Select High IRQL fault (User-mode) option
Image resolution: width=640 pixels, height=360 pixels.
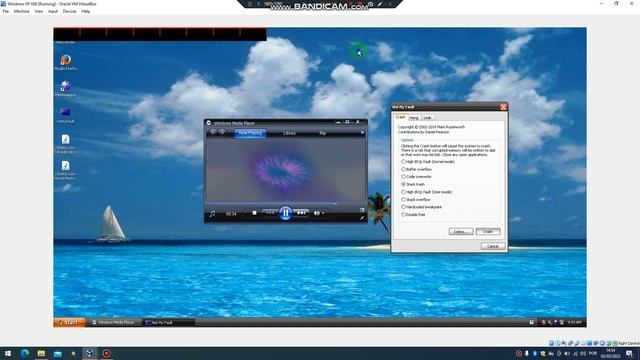(427, 192)
